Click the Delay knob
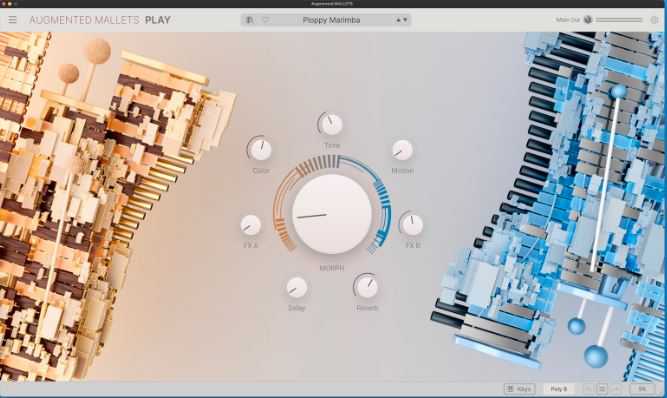The image size is (667, 398). coord(296,287)
